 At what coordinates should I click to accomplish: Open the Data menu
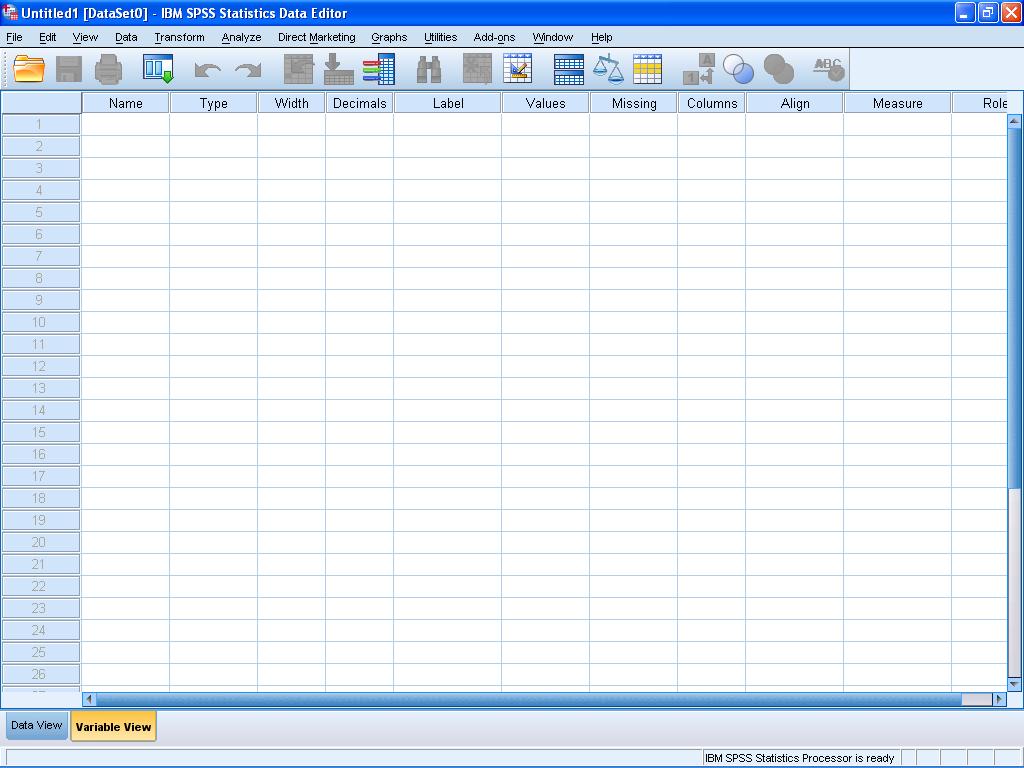(126, 37)
